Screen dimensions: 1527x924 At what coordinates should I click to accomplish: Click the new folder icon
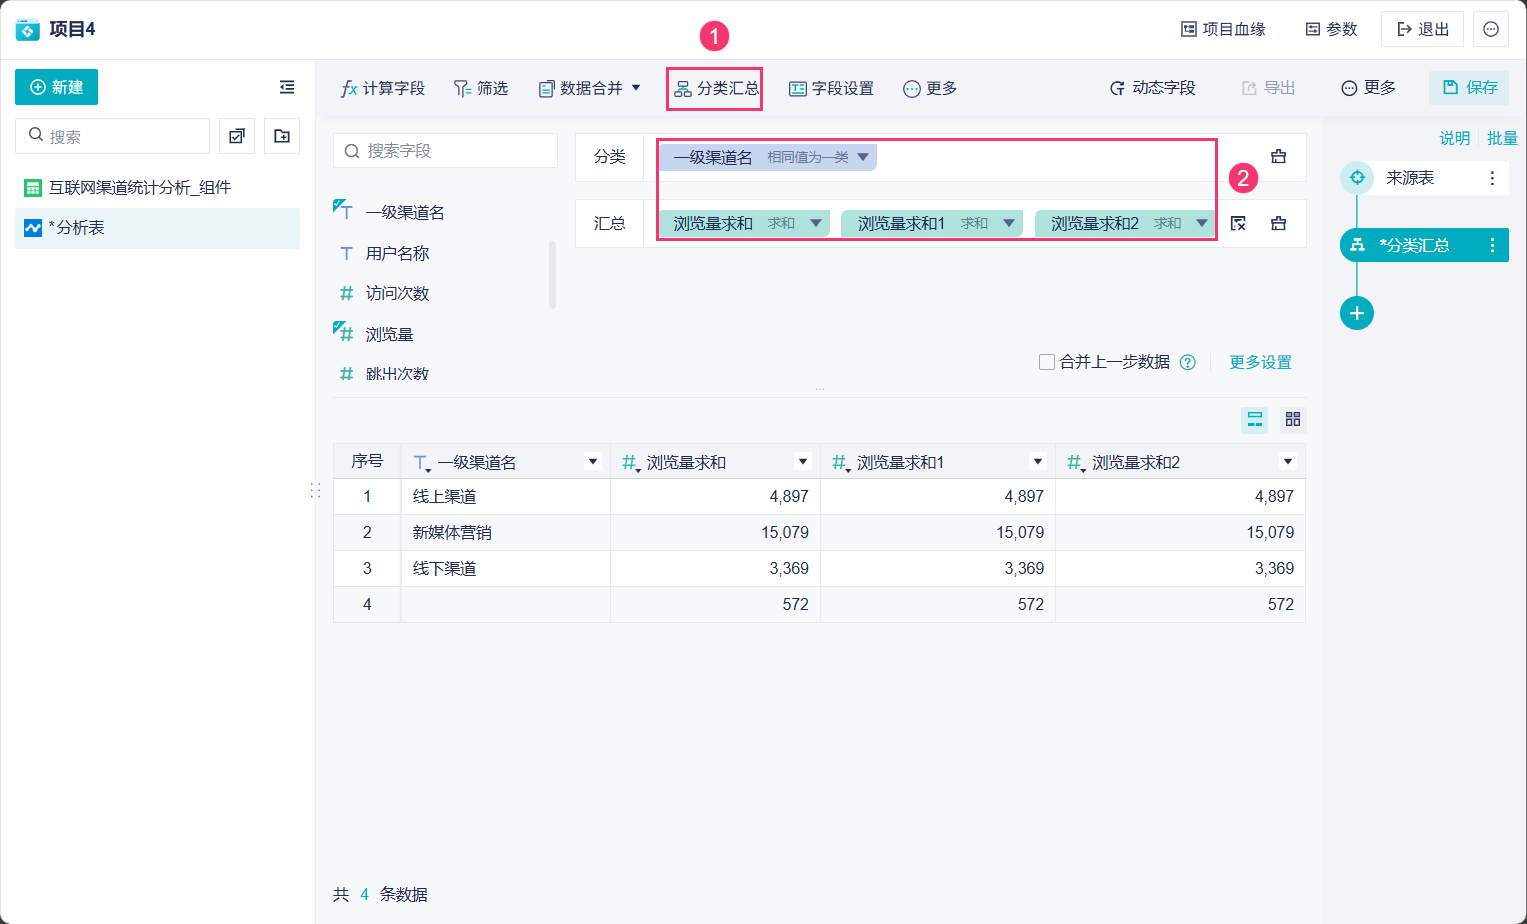point(282,136)
